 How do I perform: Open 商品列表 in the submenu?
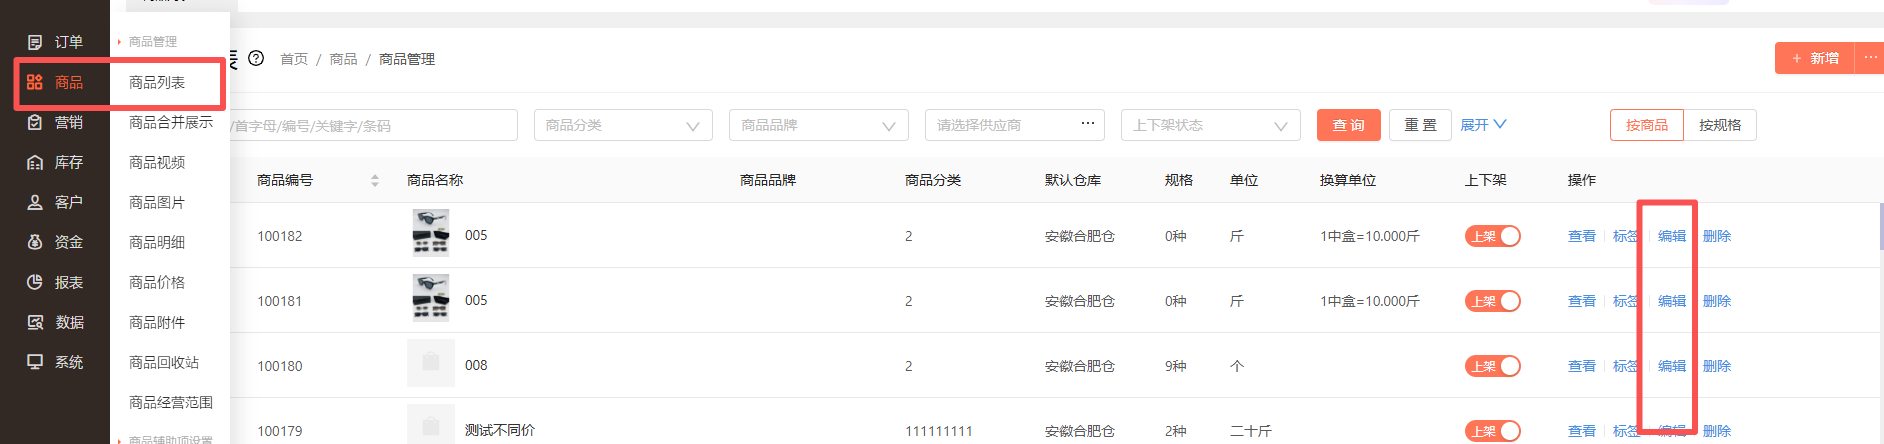157,82
